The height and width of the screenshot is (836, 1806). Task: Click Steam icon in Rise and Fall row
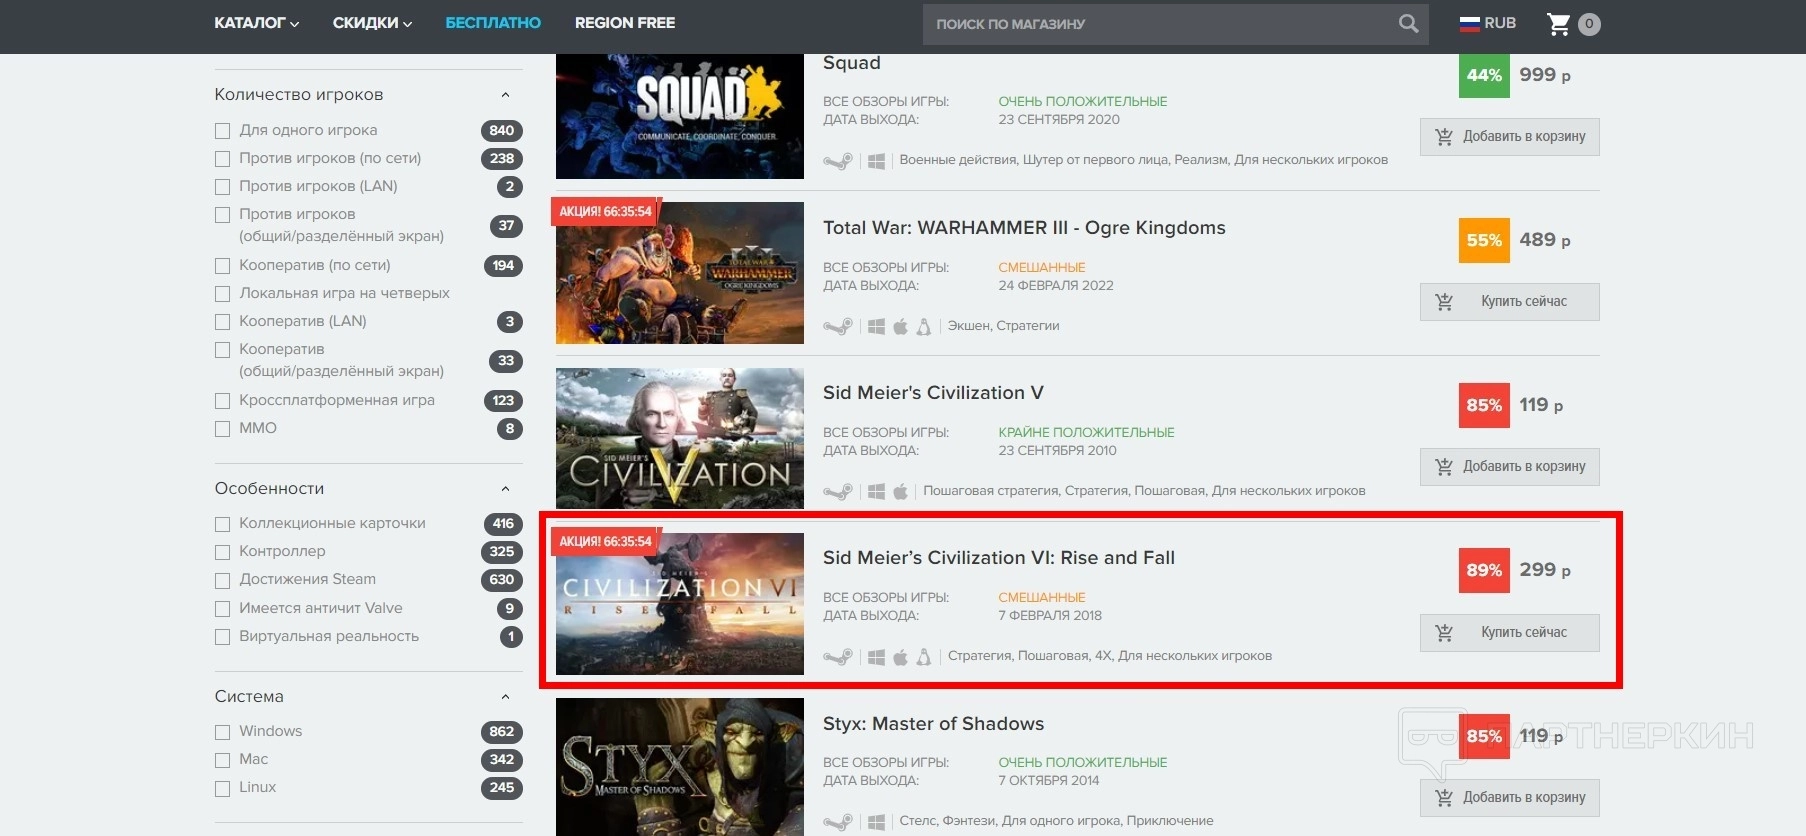point(838,657)
